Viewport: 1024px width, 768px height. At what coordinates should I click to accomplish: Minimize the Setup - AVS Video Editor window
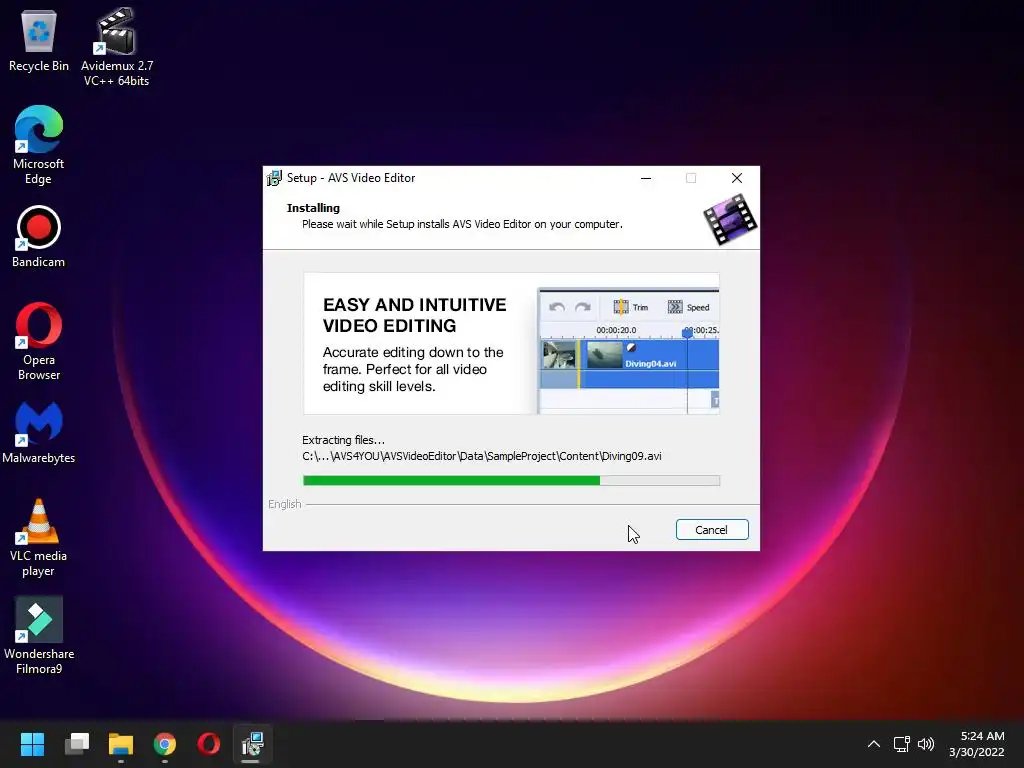(x=646, y=178)
